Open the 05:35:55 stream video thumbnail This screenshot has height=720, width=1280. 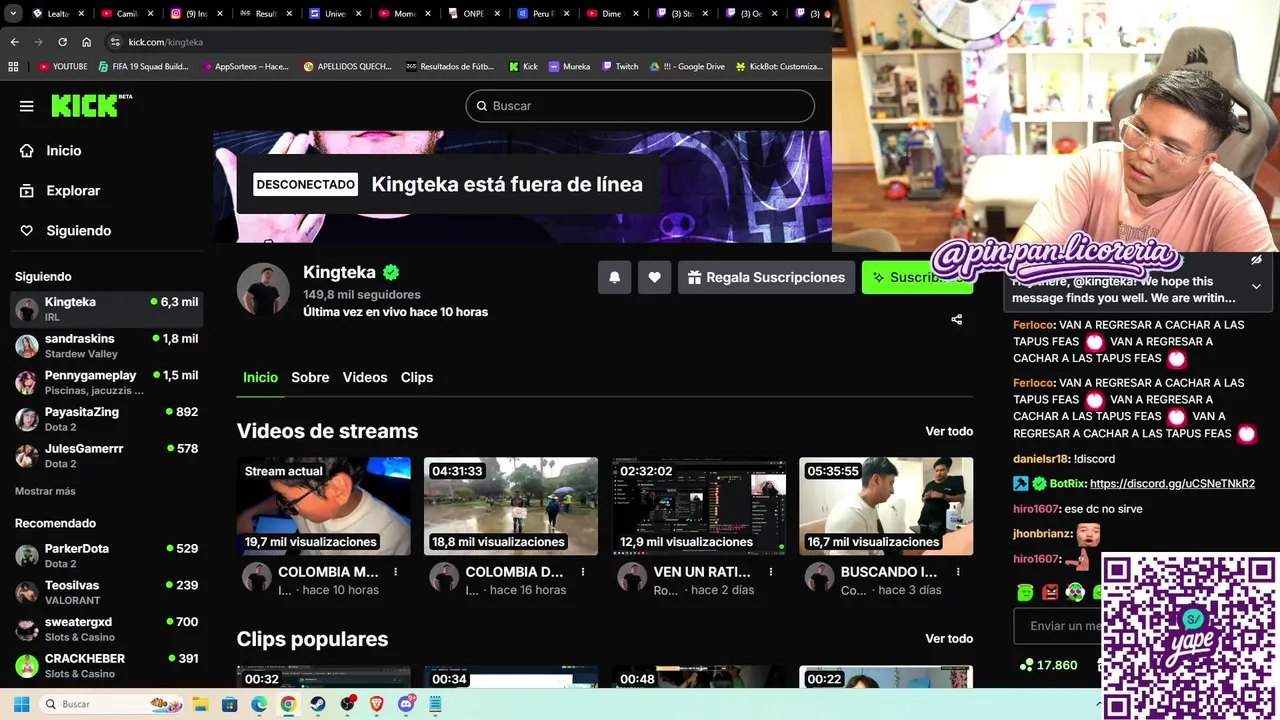pyautogui.click(x=886, y=506)
